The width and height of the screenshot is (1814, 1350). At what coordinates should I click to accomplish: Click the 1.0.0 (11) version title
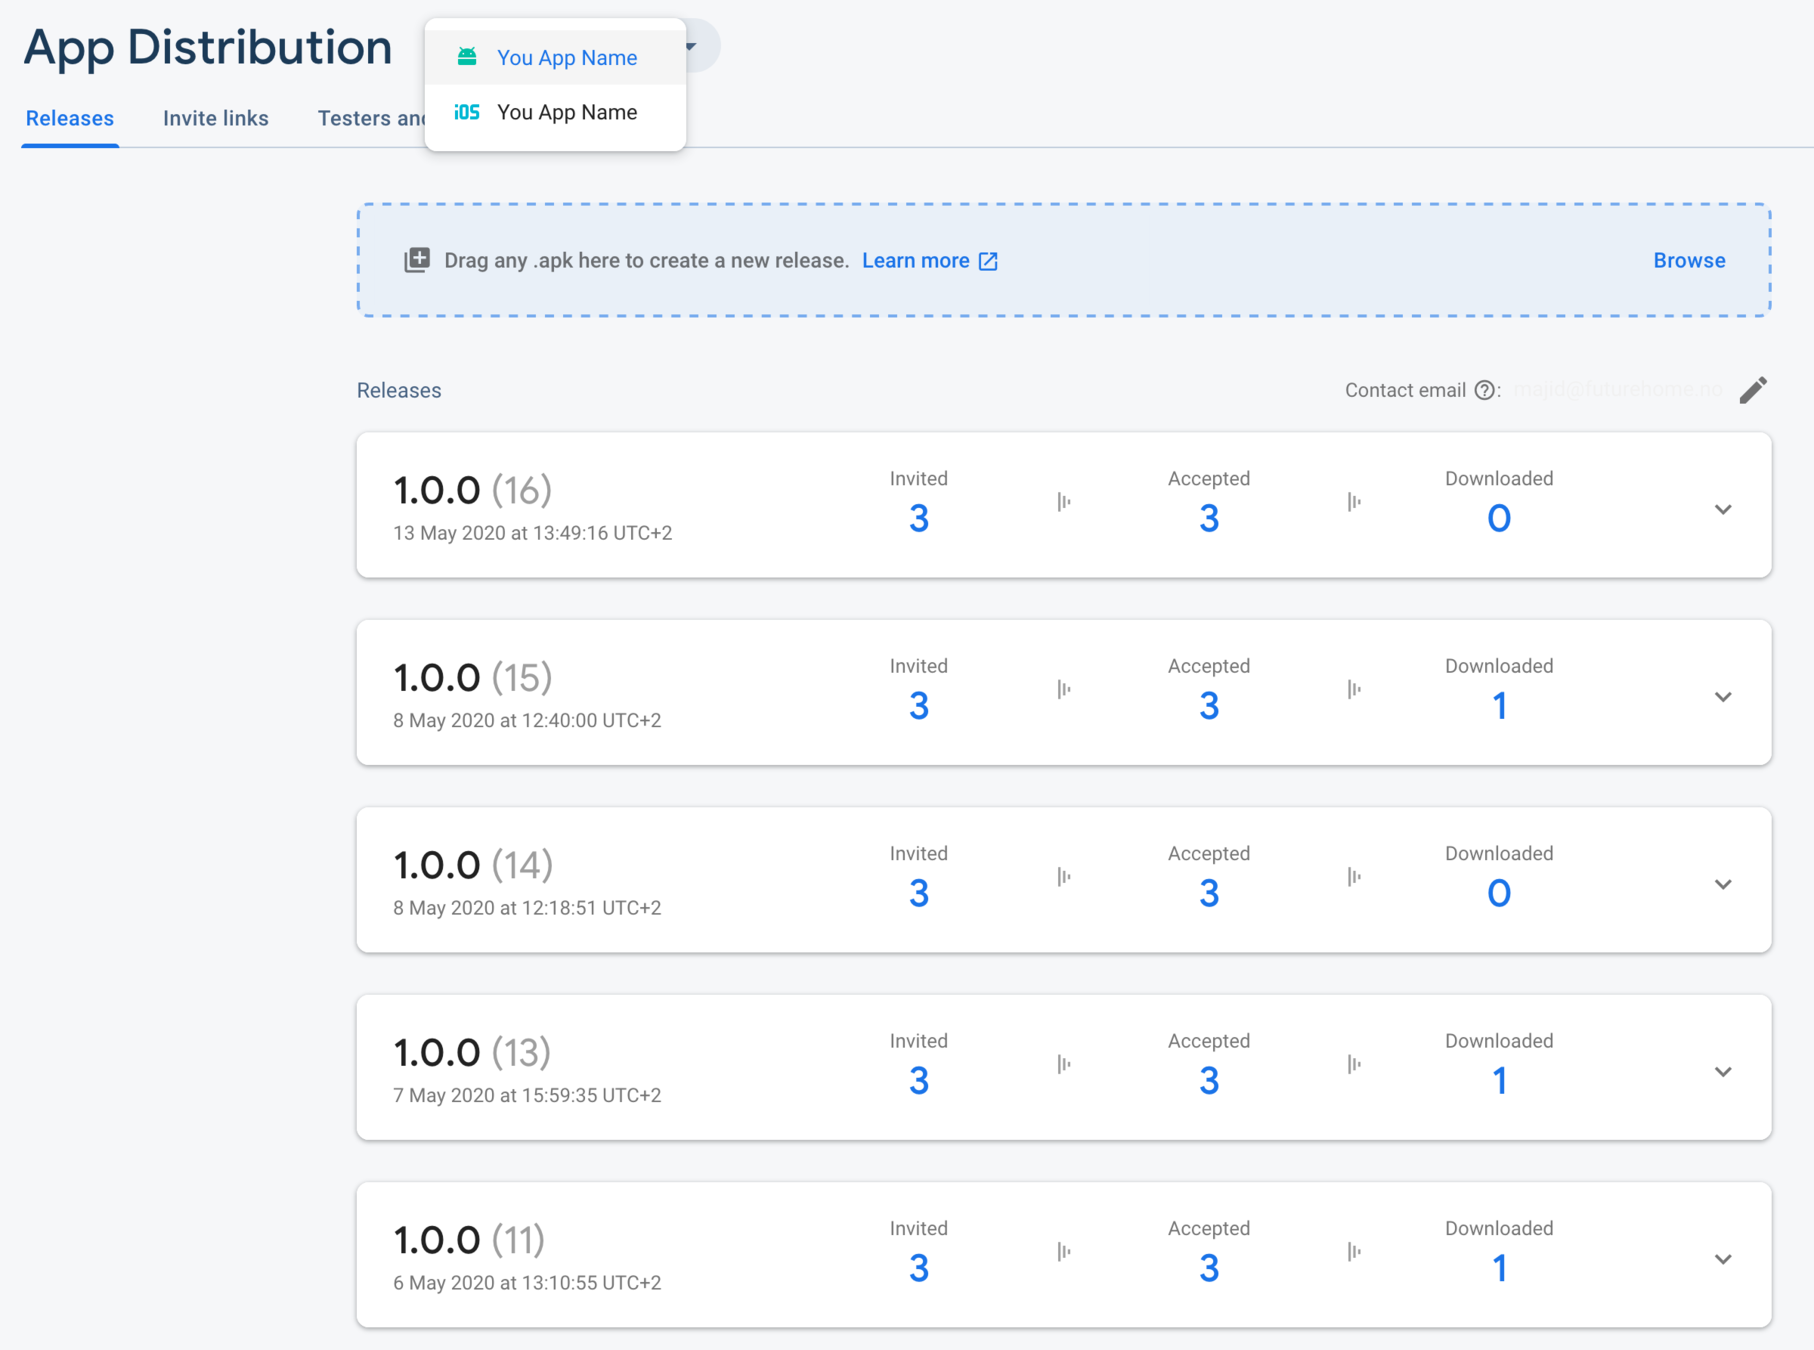[x=469, y=1240]
